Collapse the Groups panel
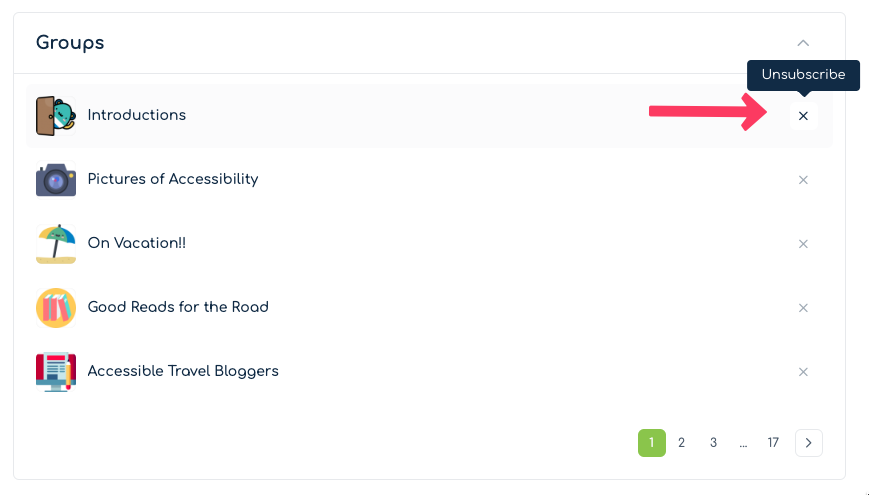The height and width of the screenshot is (495, 869). pos(803,43)
